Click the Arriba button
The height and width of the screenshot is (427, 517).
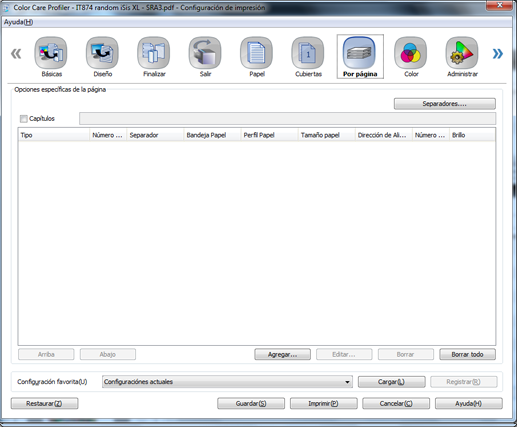click(x=46, y=354)
